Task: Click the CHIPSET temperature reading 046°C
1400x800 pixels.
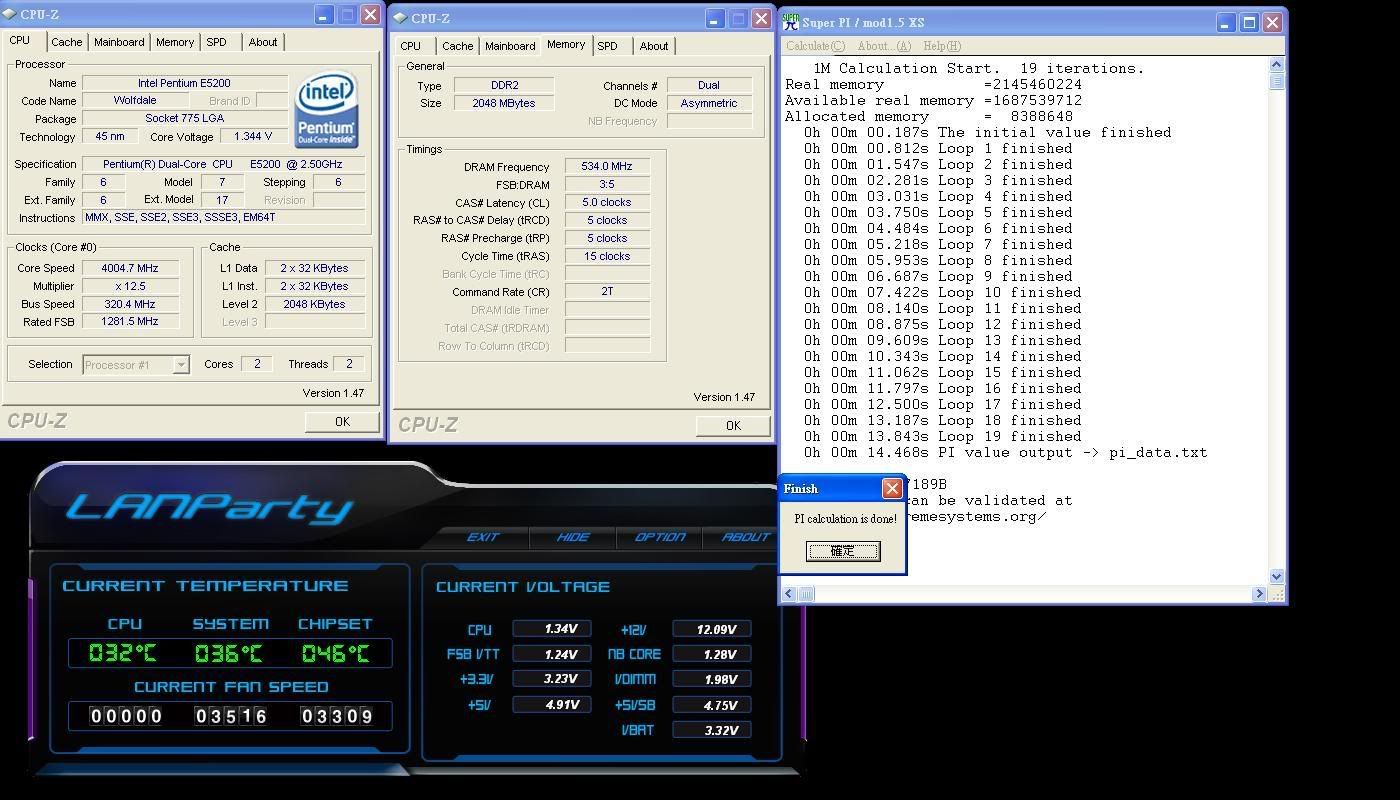Action: (336, 654)
